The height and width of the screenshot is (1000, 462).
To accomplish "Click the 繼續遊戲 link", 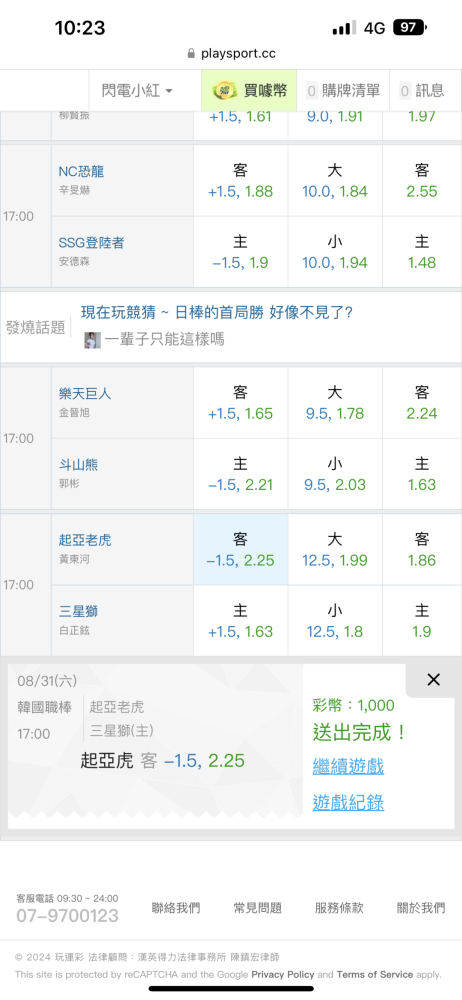I will (348, 766).
